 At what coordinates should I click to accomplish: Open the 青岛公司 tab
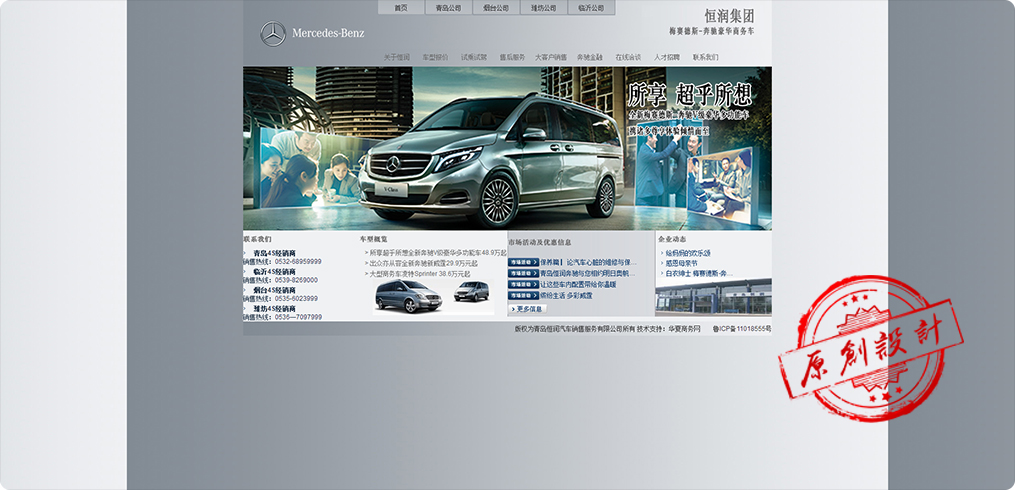(449, 8)
